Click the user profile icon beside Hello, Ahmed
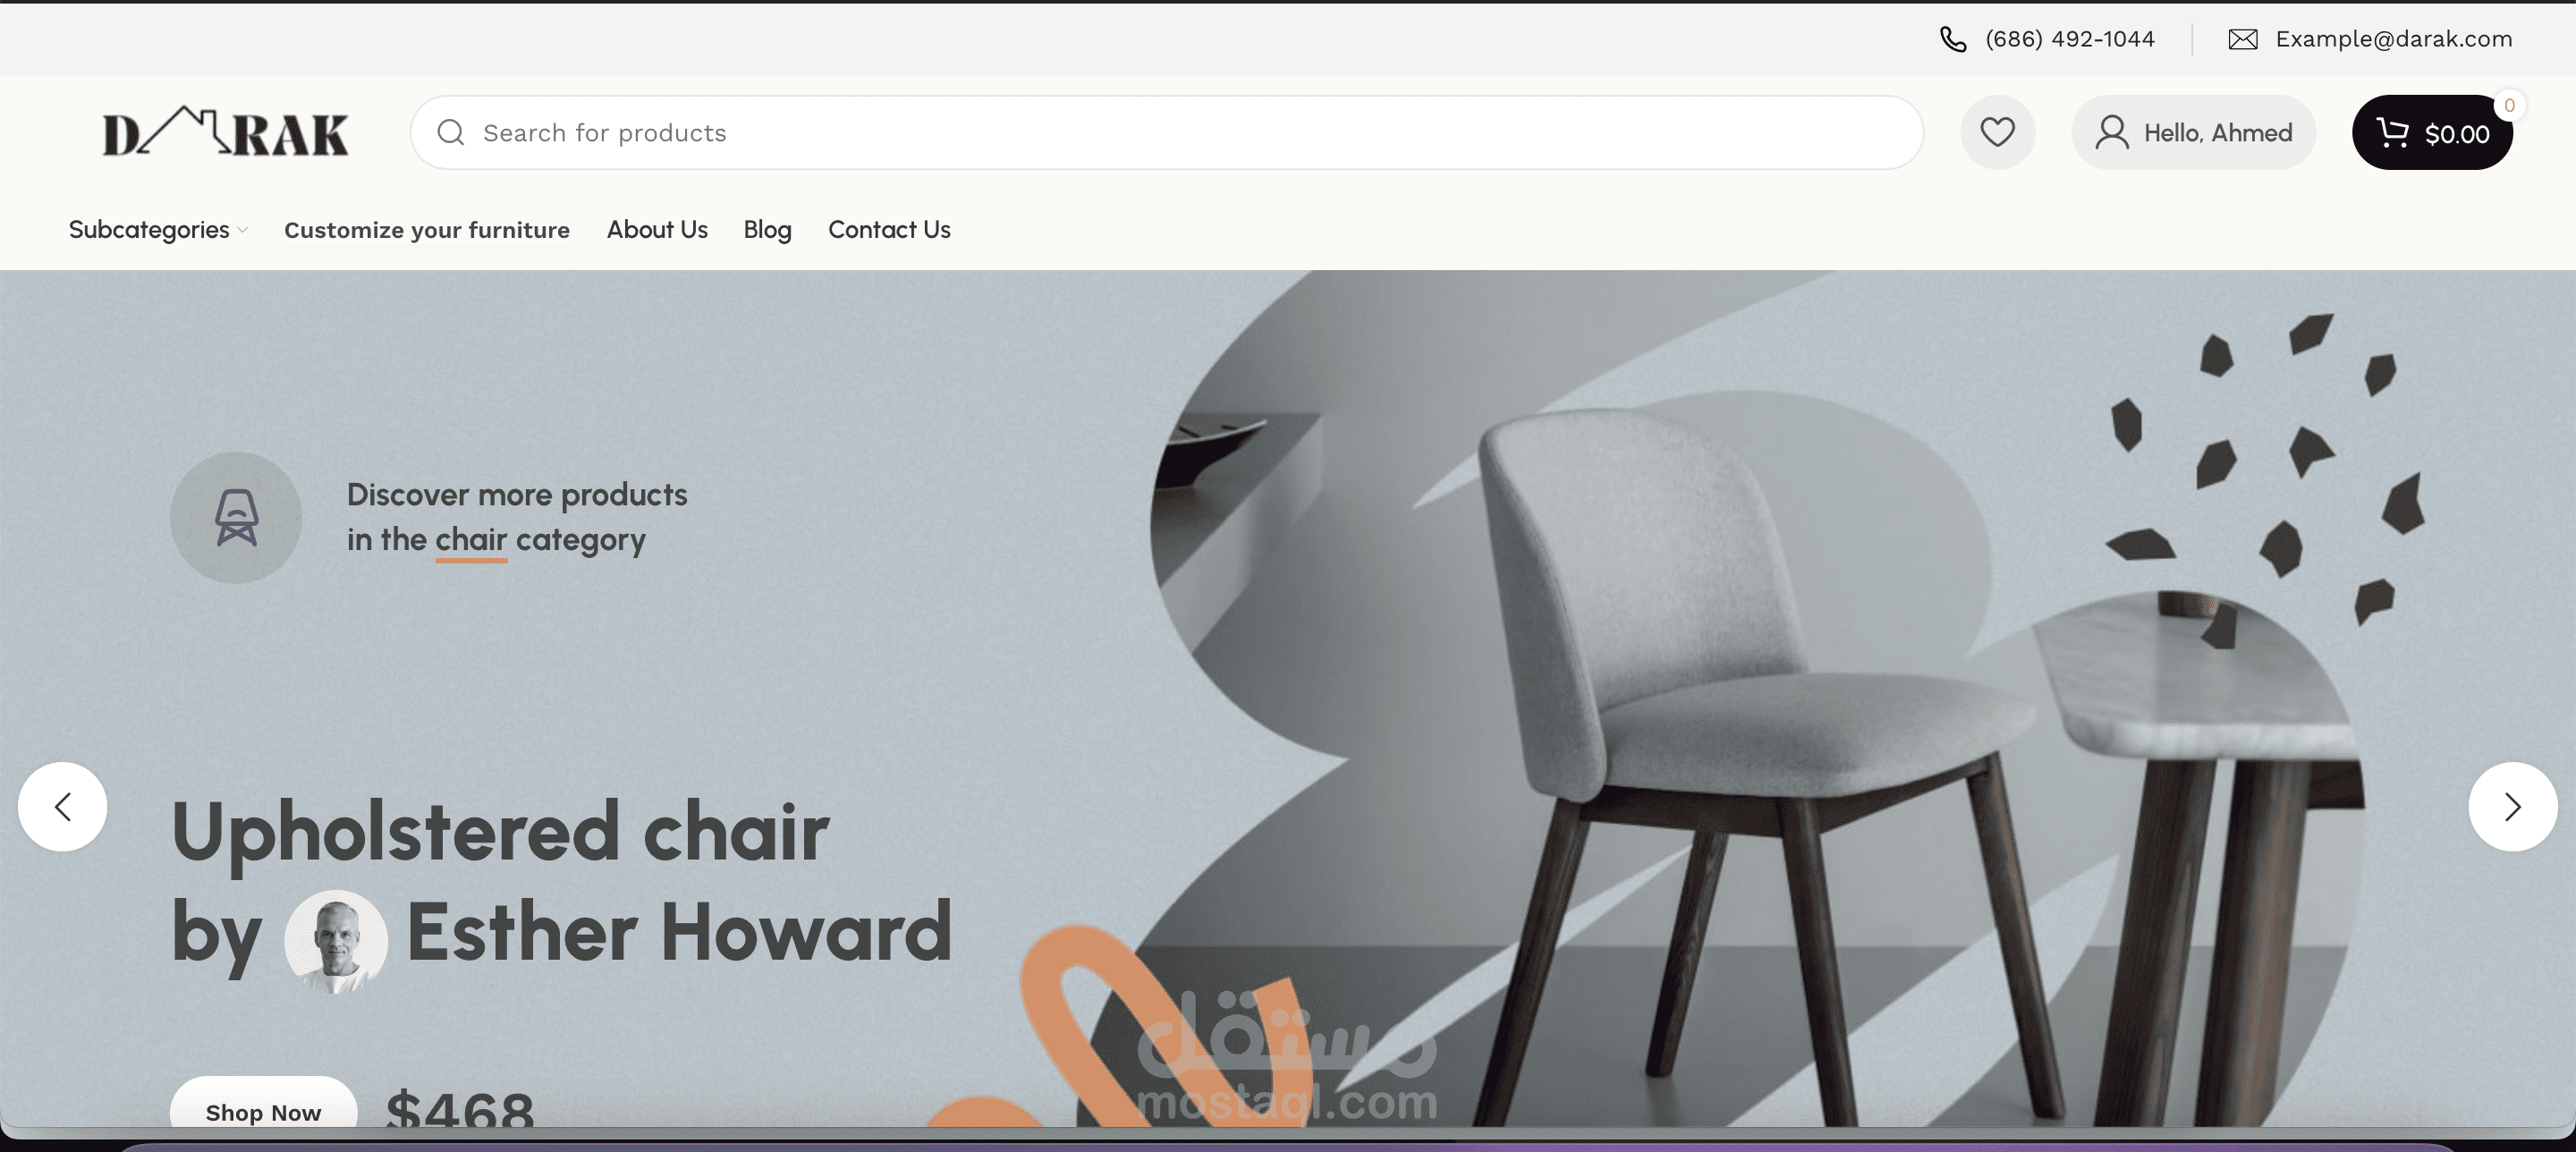Image resolution: width=2576 pixels, height=1152 pixels. click(x=2111, y=132)
